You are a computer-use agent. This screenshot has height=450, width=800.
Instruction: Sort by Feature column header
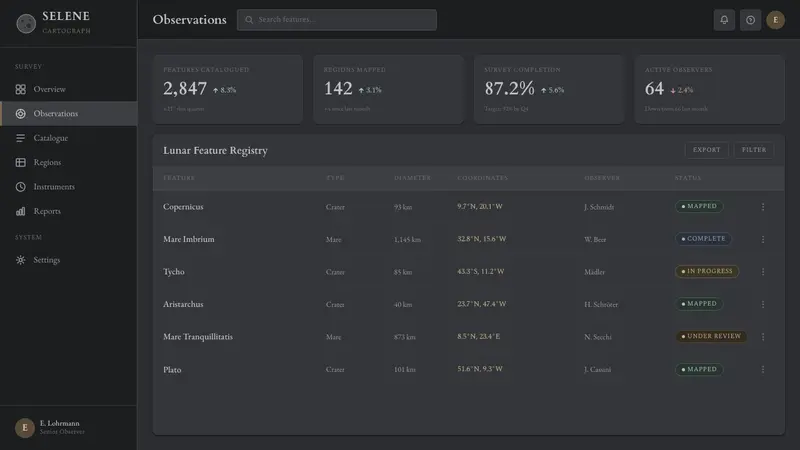[x=179, y=178]
